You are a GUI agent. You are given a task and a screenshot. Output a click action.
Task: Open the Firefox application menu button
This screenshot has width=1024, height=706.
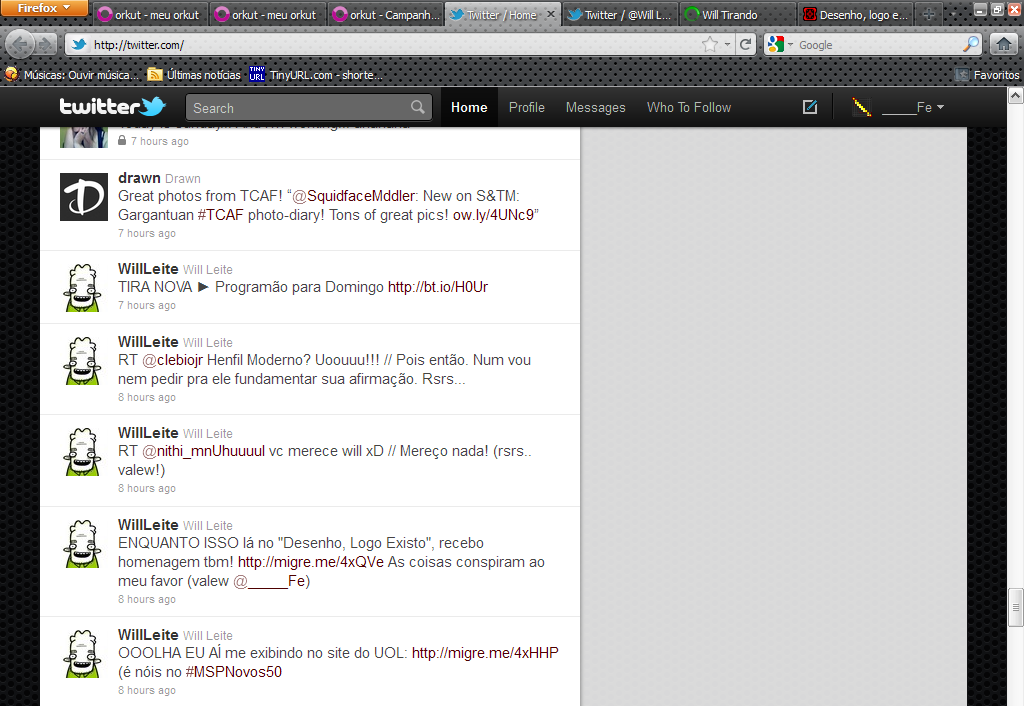(44, 8)
